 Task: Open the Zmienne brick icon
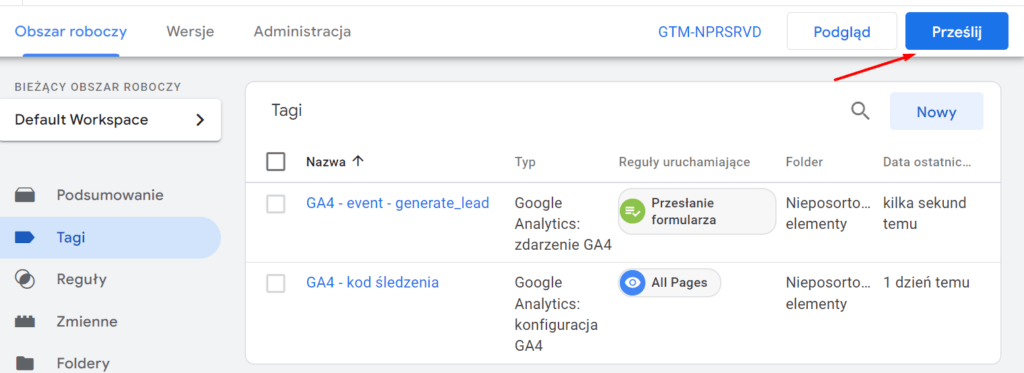click(x=25, y=321)
